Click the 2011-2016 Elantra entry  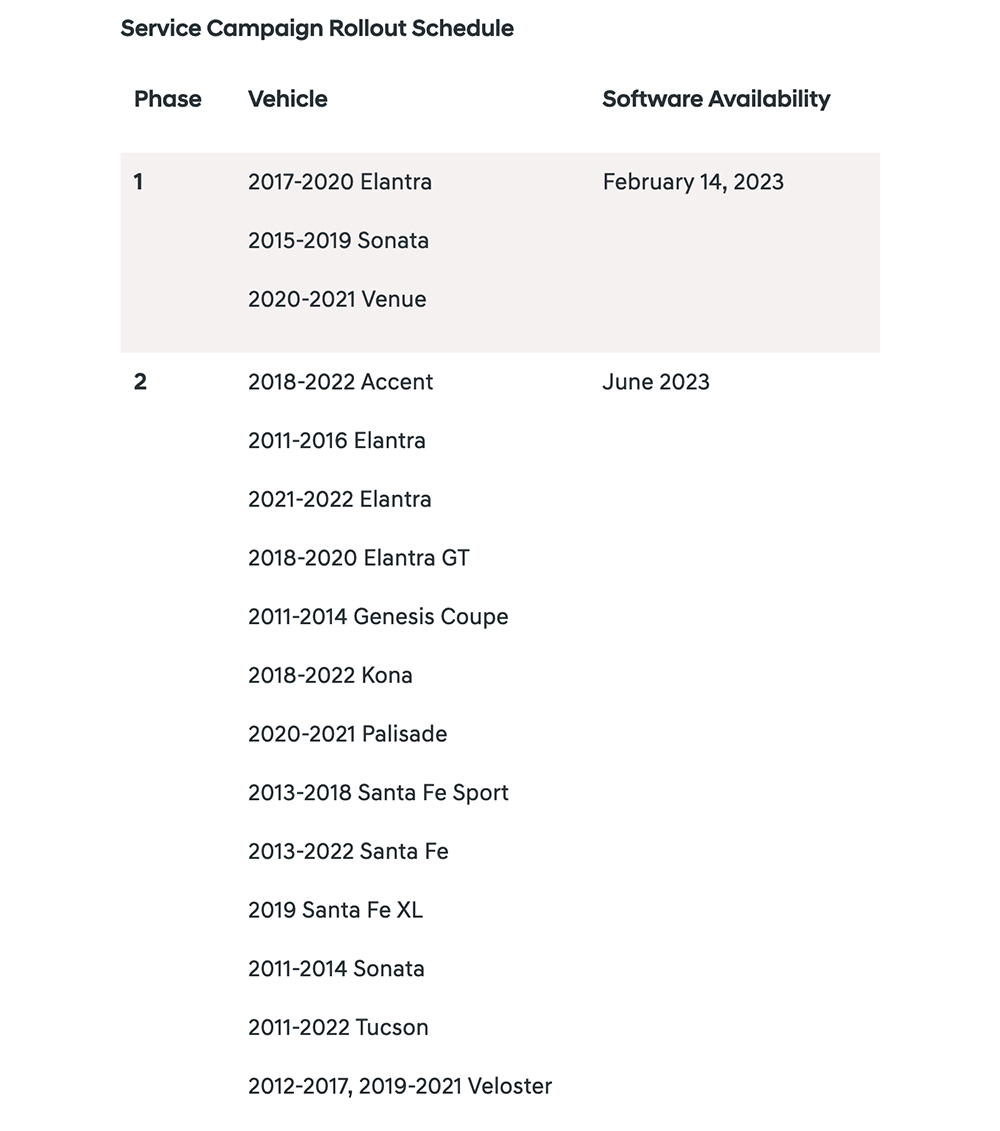(337, 441)
